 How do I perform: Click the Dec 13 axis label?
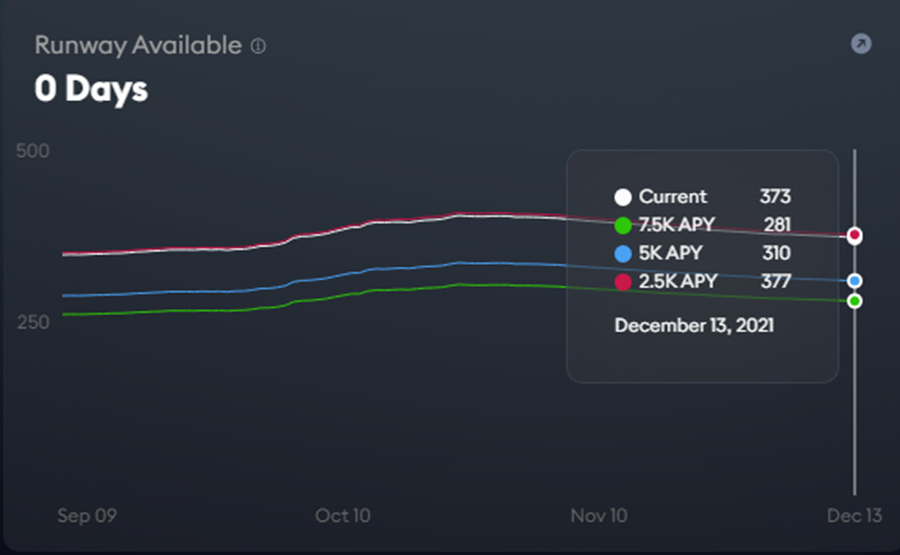point(854,515)
